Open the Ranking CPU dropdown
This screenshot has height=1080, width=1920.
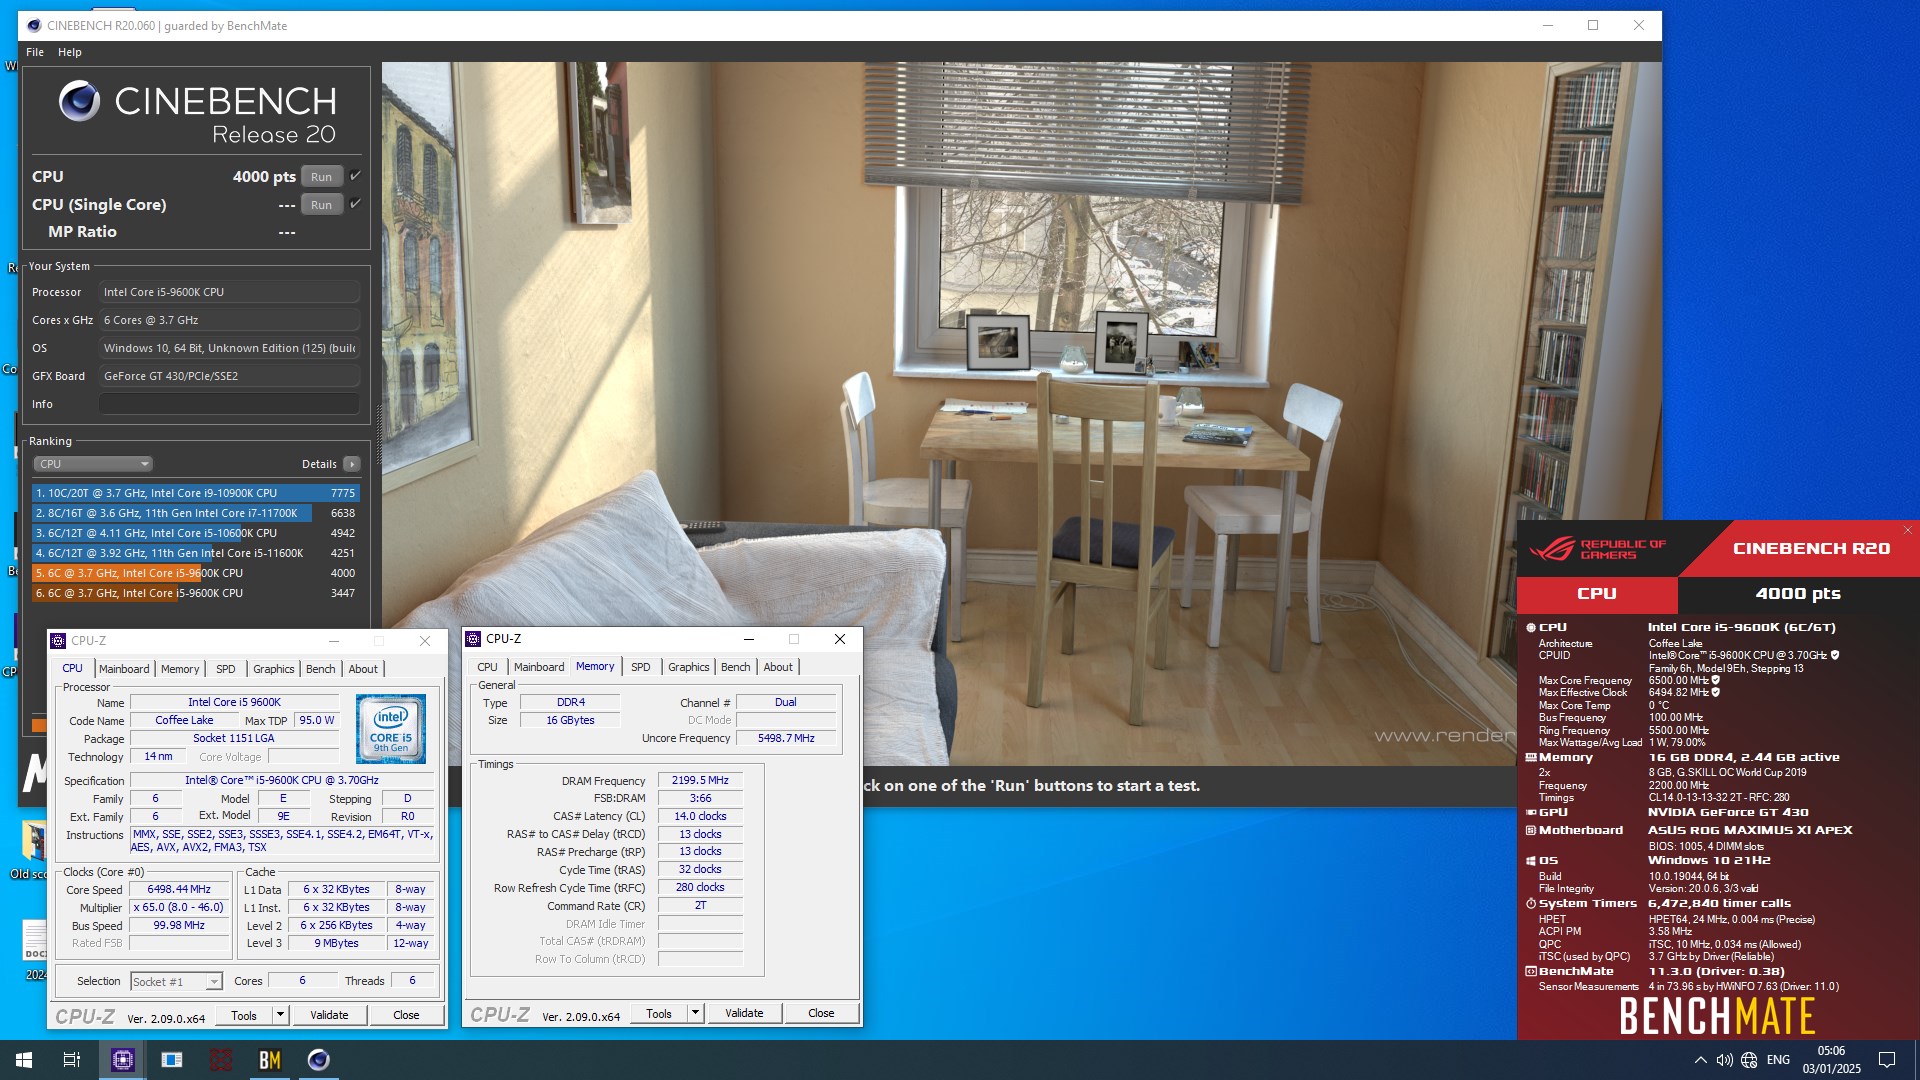pyautogui.click(x=92, y=464)
